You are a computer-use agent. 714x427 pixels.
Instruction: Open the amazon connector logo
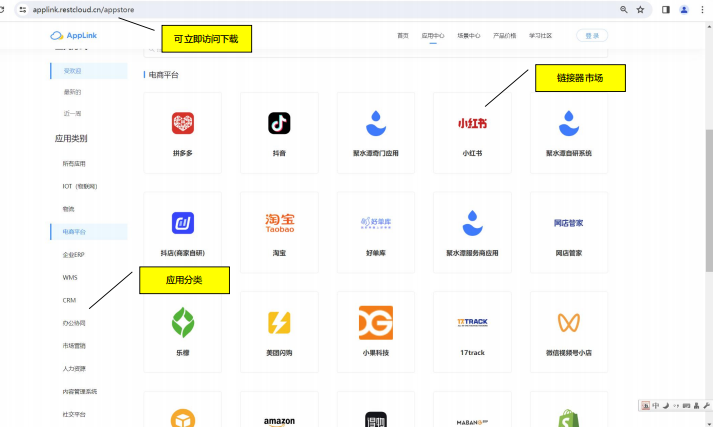[x=279, y=422]
